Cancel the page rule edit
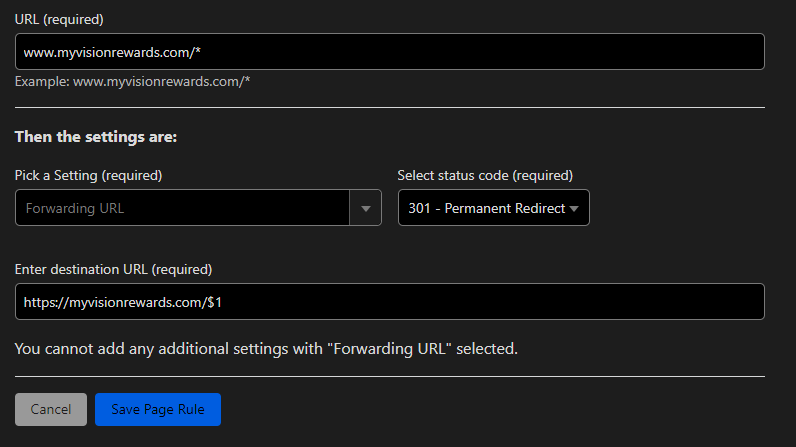The width and height of the screenshot is (796, 447). (51, 409)
